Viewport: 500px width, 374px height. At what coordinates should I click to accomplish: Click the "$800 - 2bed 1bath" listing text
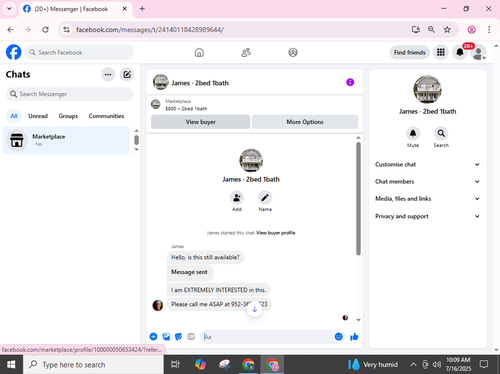(x=186, y=109)
